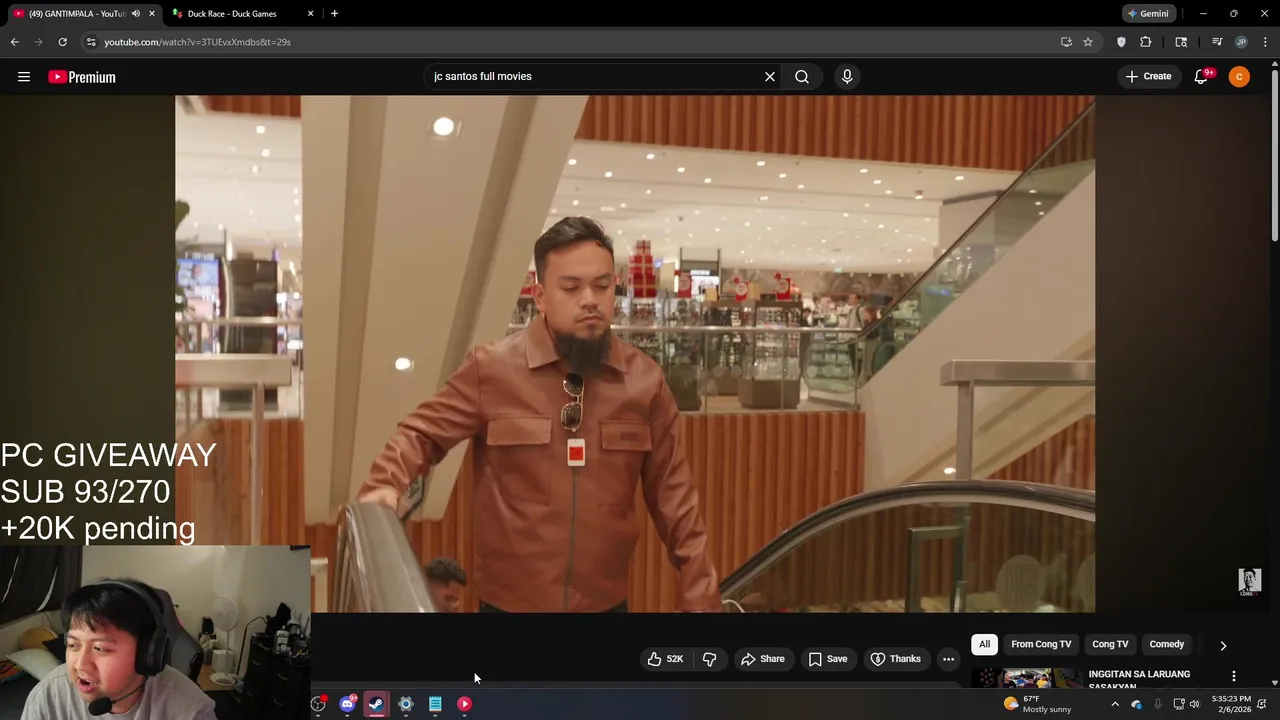Close the GANTIMPALA YouTube tab
The image size is (1280, 720).
[152, 14]
